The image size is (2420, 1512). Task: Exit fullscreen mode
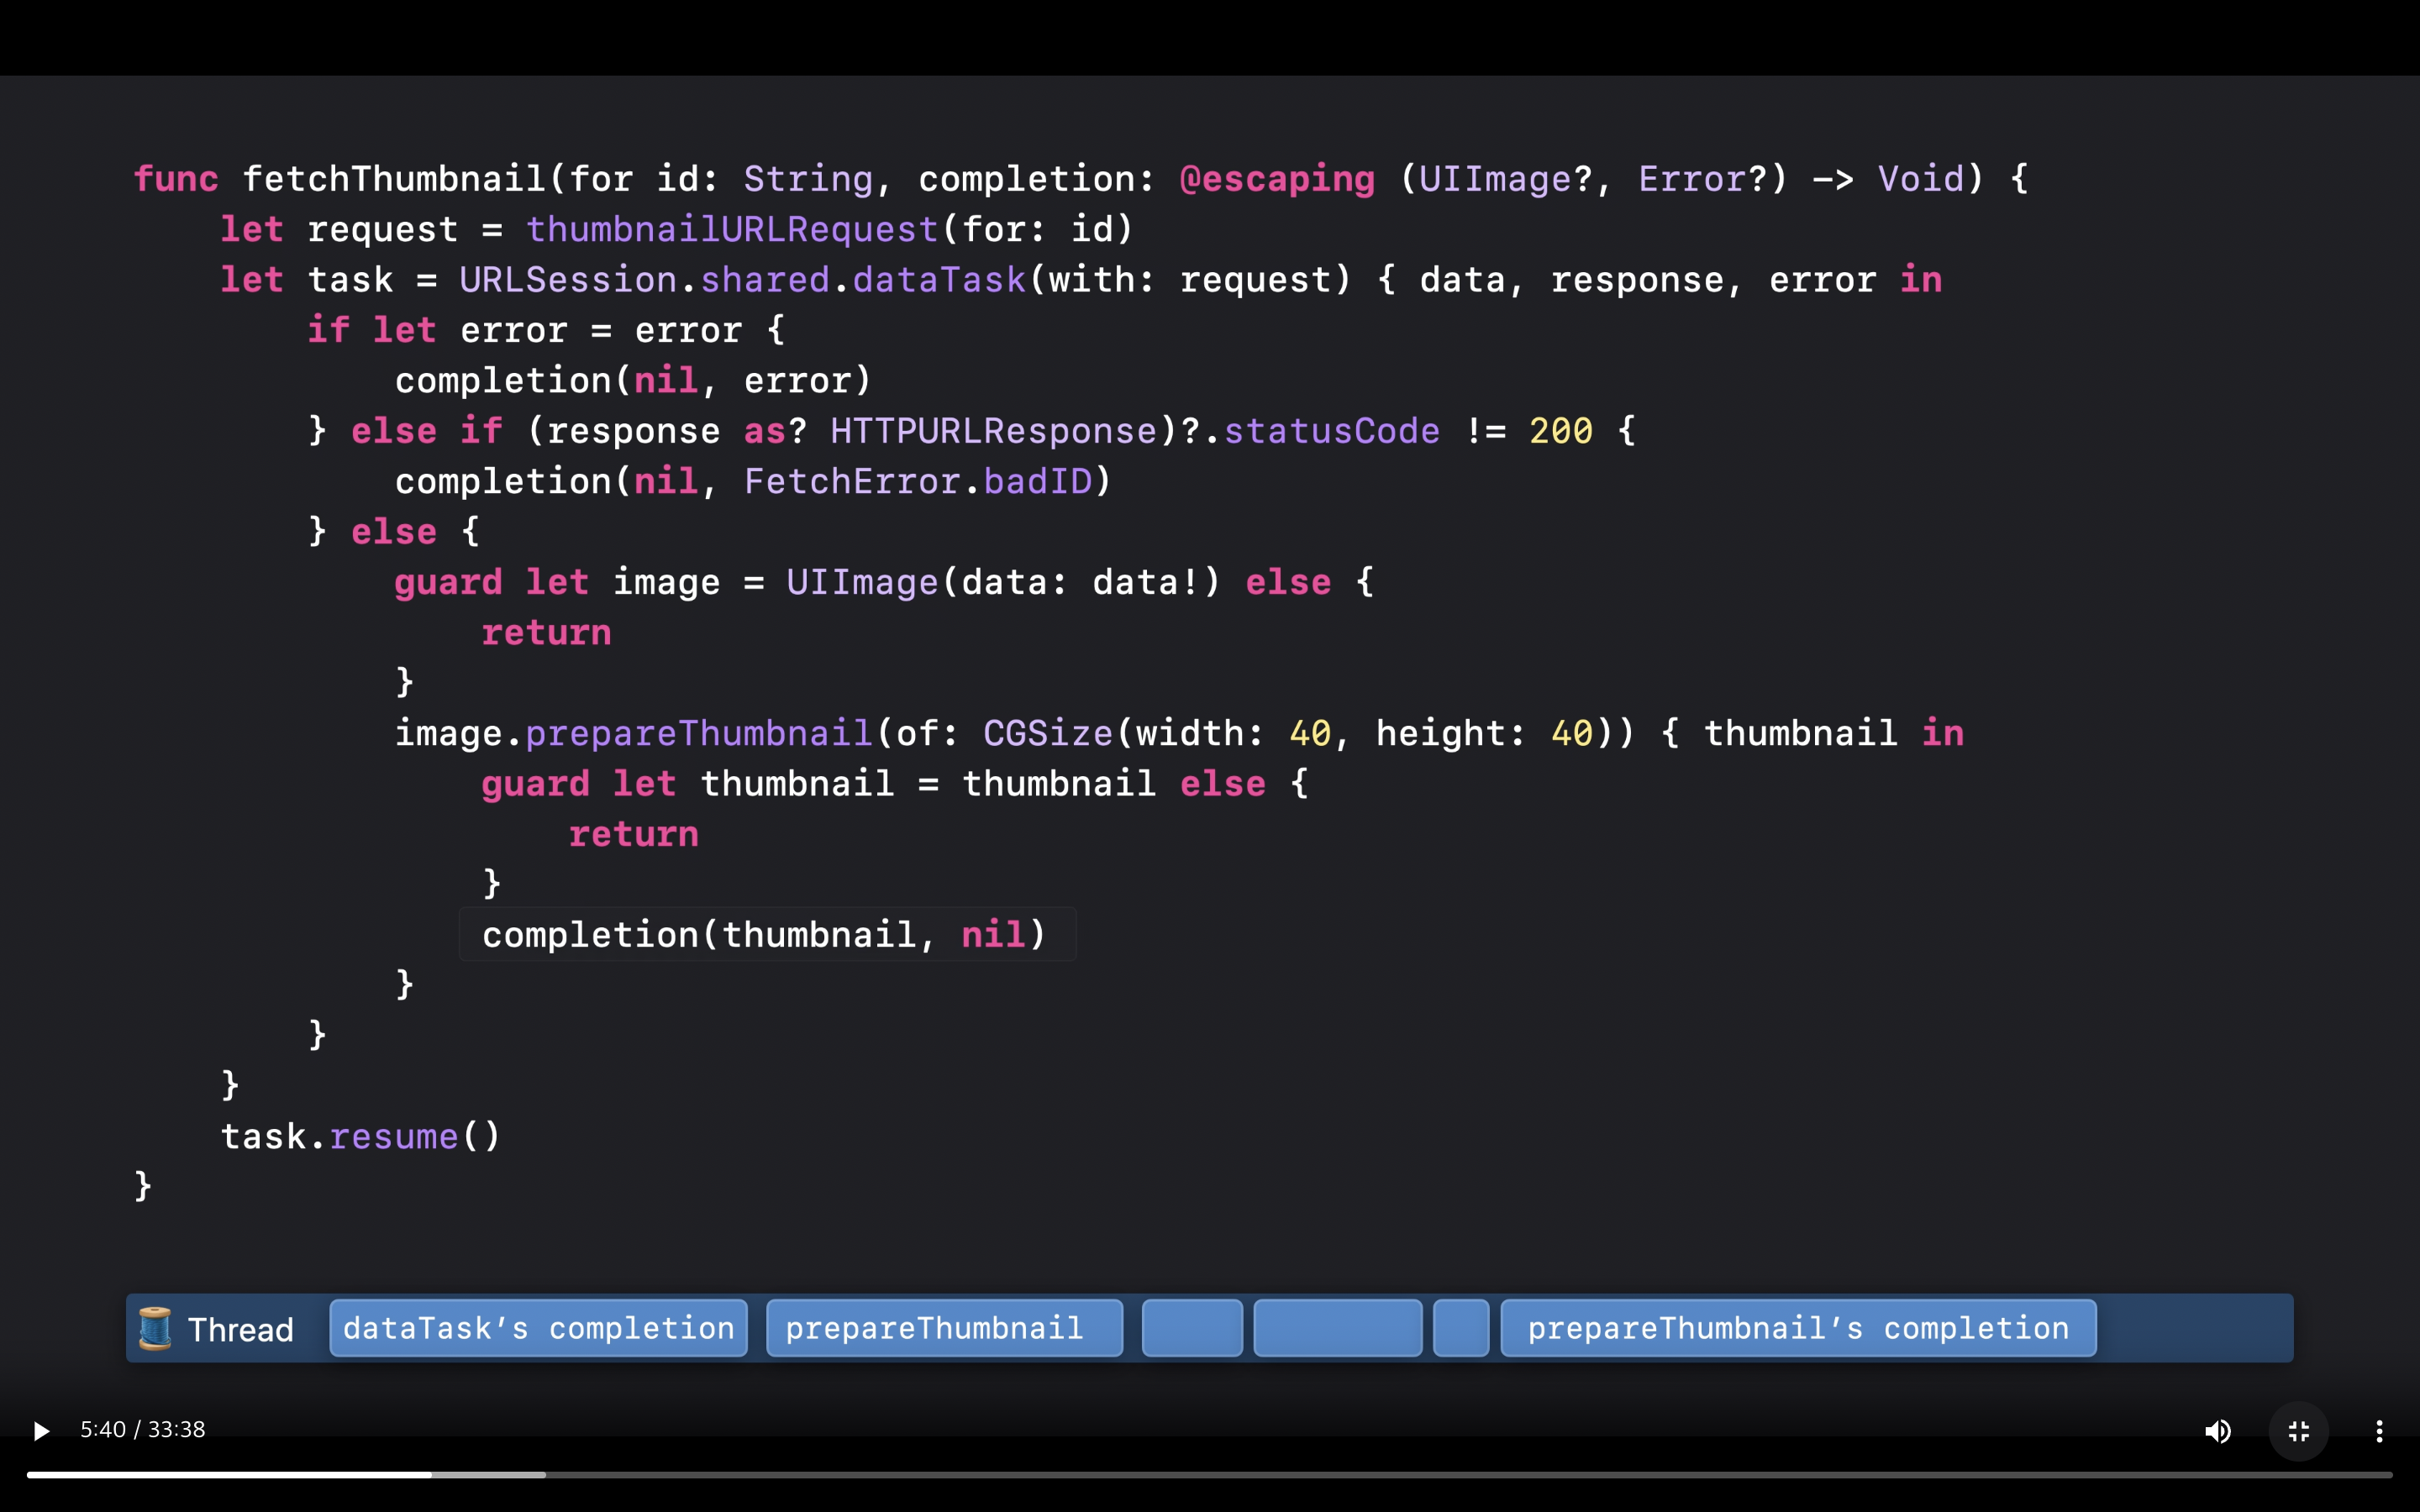point(2298,1431)
